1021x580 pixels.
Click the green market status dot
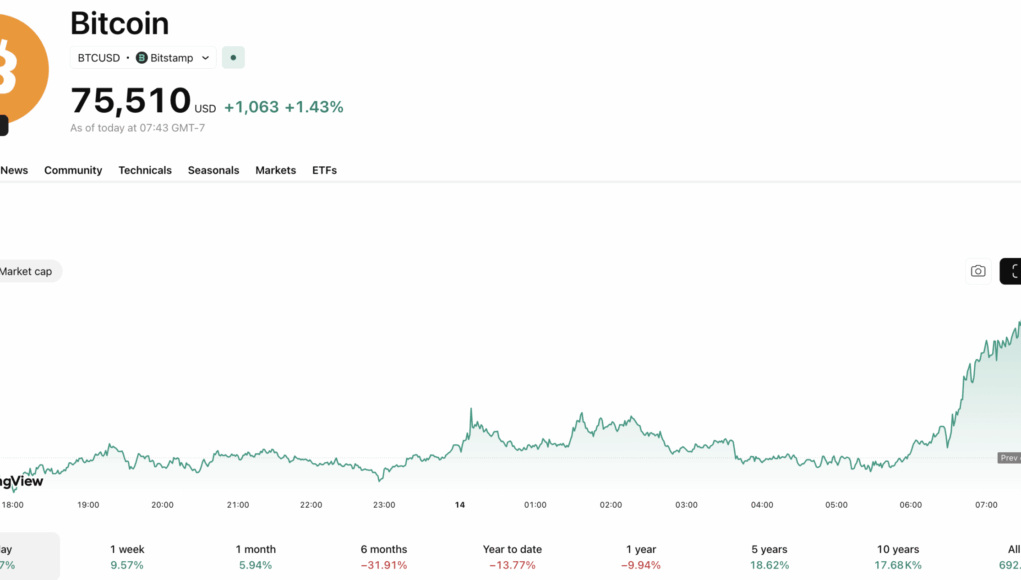[x=233, y=58]
